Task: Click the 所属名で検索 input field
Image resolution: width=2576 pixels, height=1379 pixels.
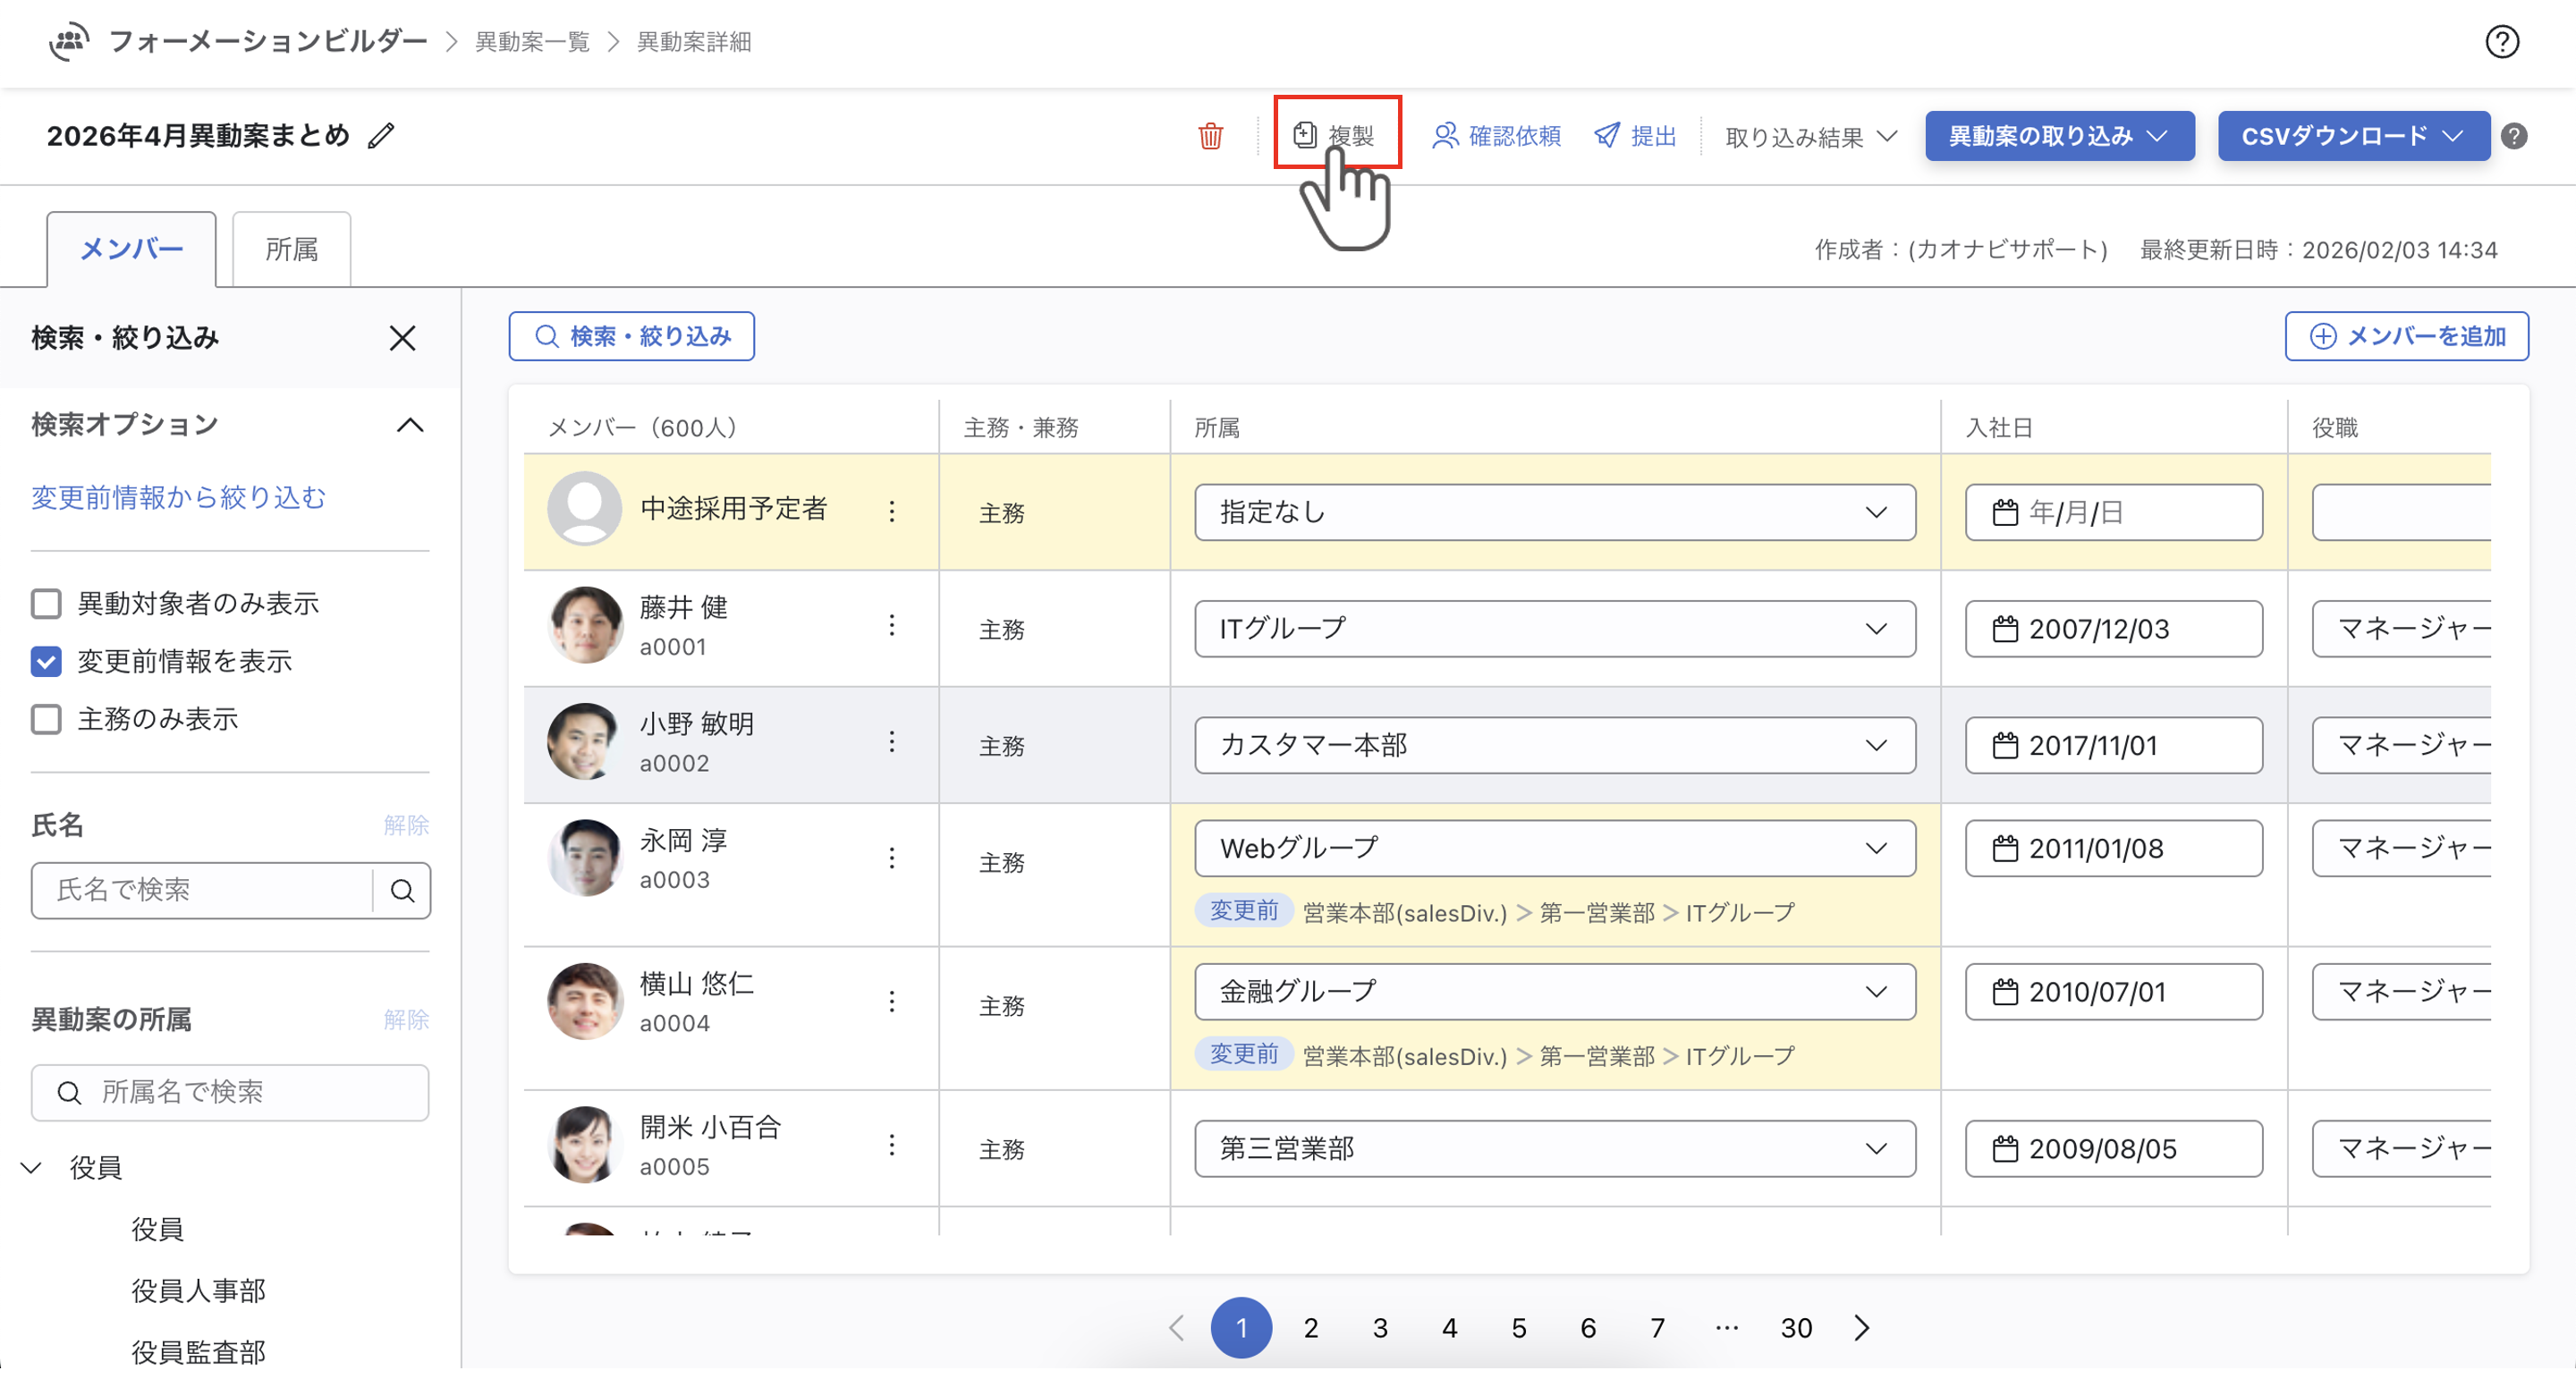Action: [x=230, y=1092]
